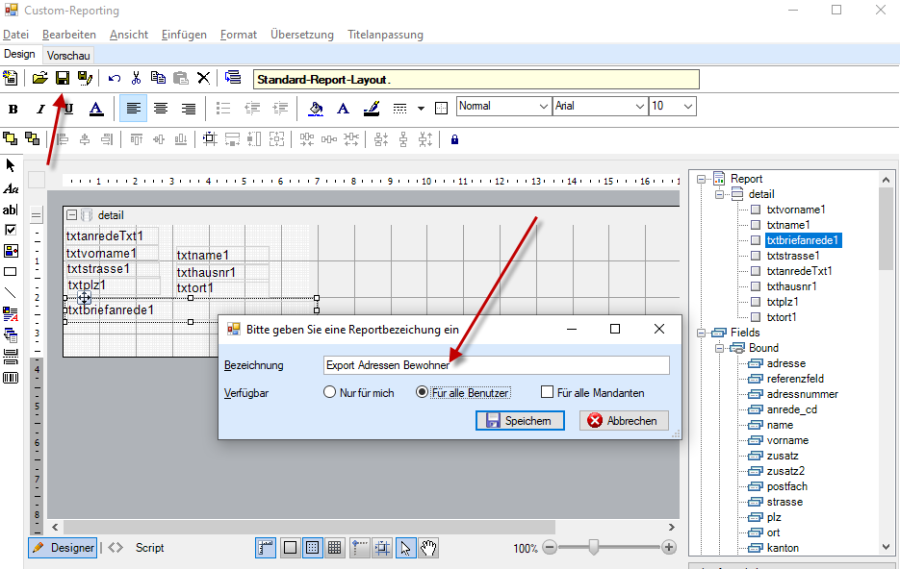Image resolution: width=900 pixels, height=569 pixels.
Task: Select the checkbox tool in toolbox
Action: click(10, 230)
